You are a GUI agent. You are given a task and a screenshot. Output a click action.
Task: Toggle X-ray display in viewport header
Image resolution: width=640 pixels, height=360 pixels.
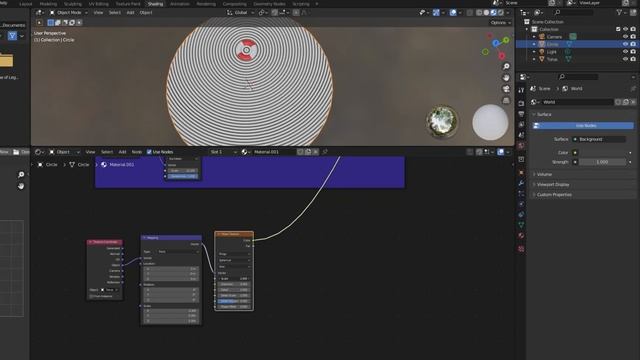[x=470, y=13]
